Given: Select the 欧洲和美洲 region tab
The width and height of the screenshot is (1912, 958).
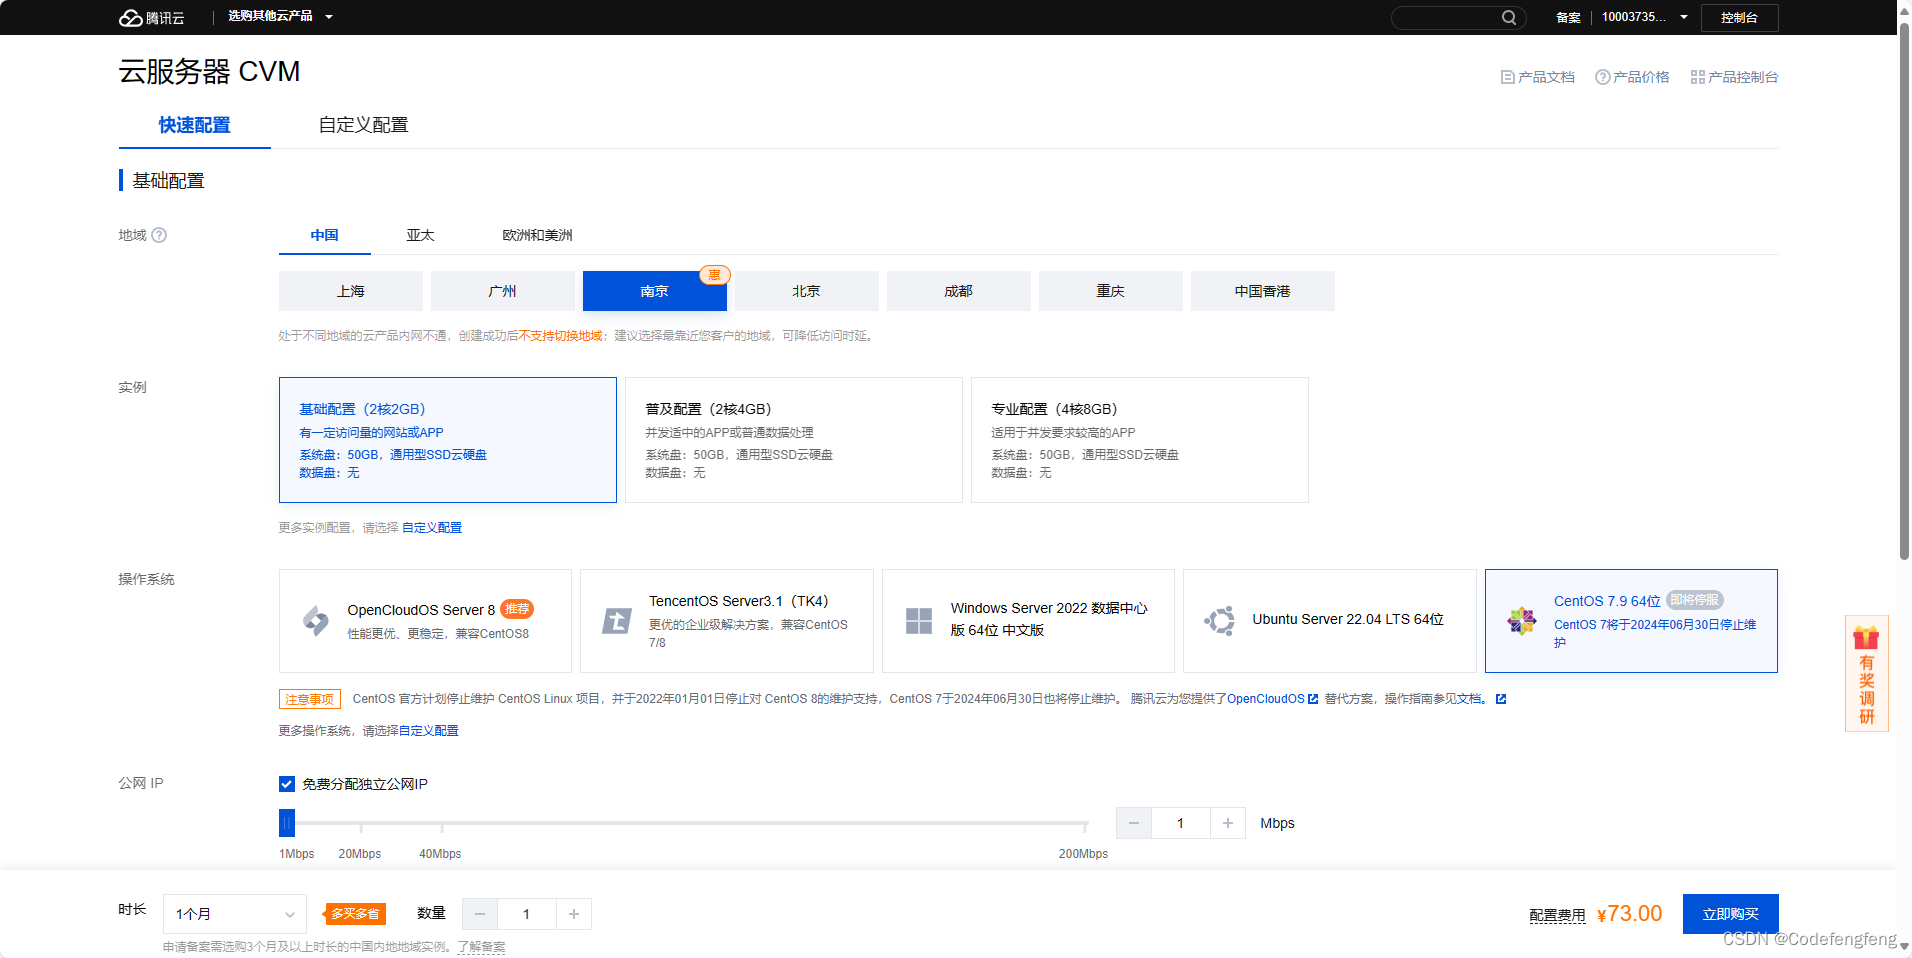Looking at the screenshot, I should pyautogui.click(x=537, y=235).
